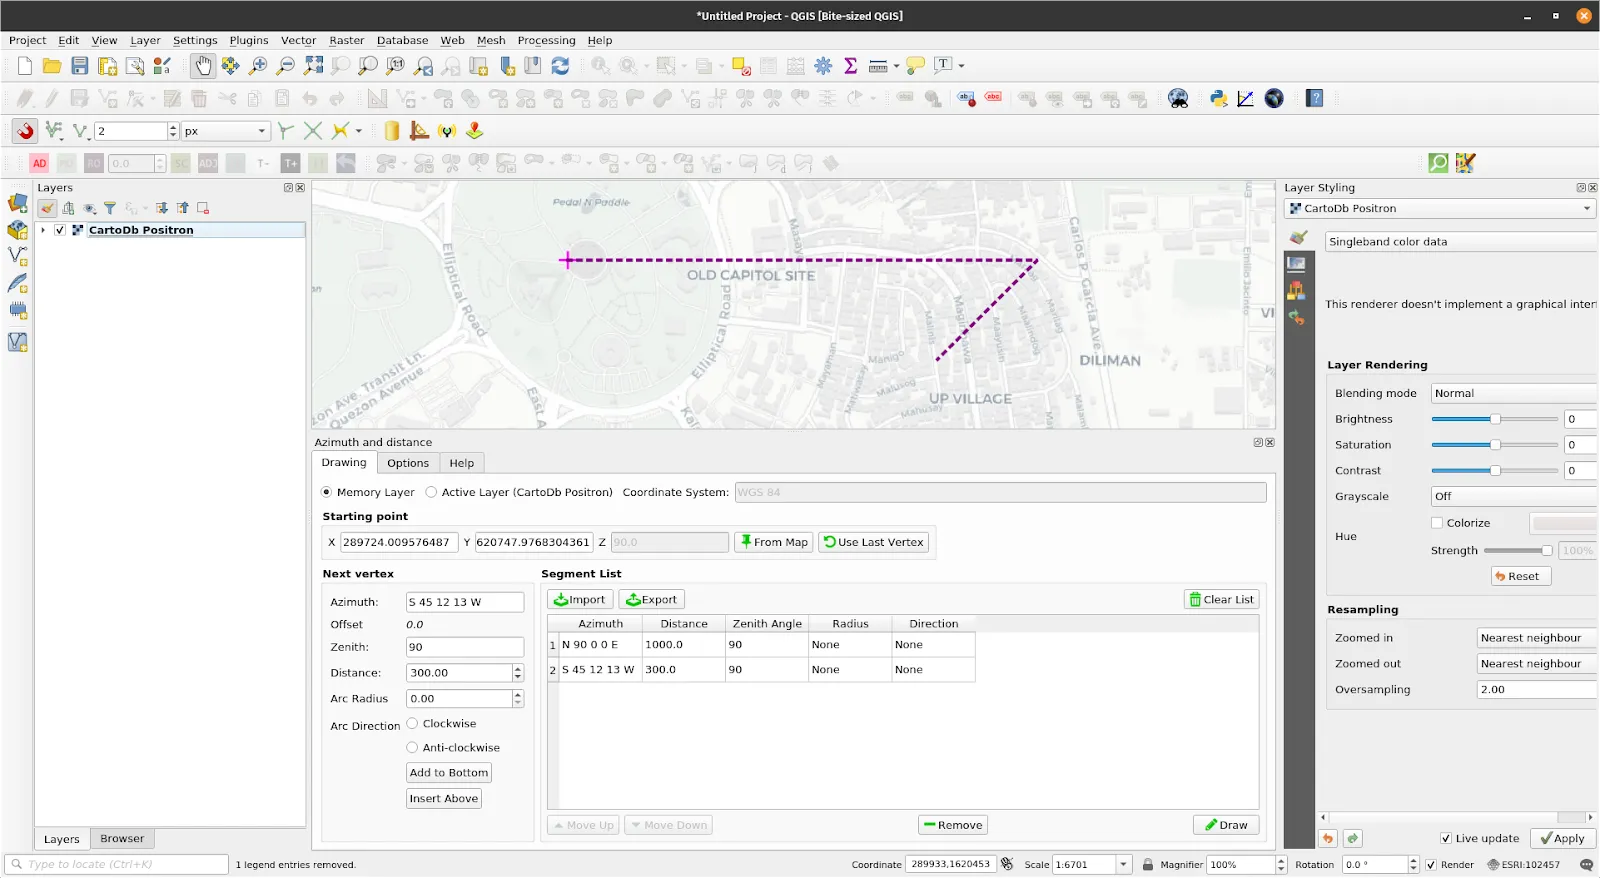Click the Remove Layer icon in Layers panel

point(203,208)
